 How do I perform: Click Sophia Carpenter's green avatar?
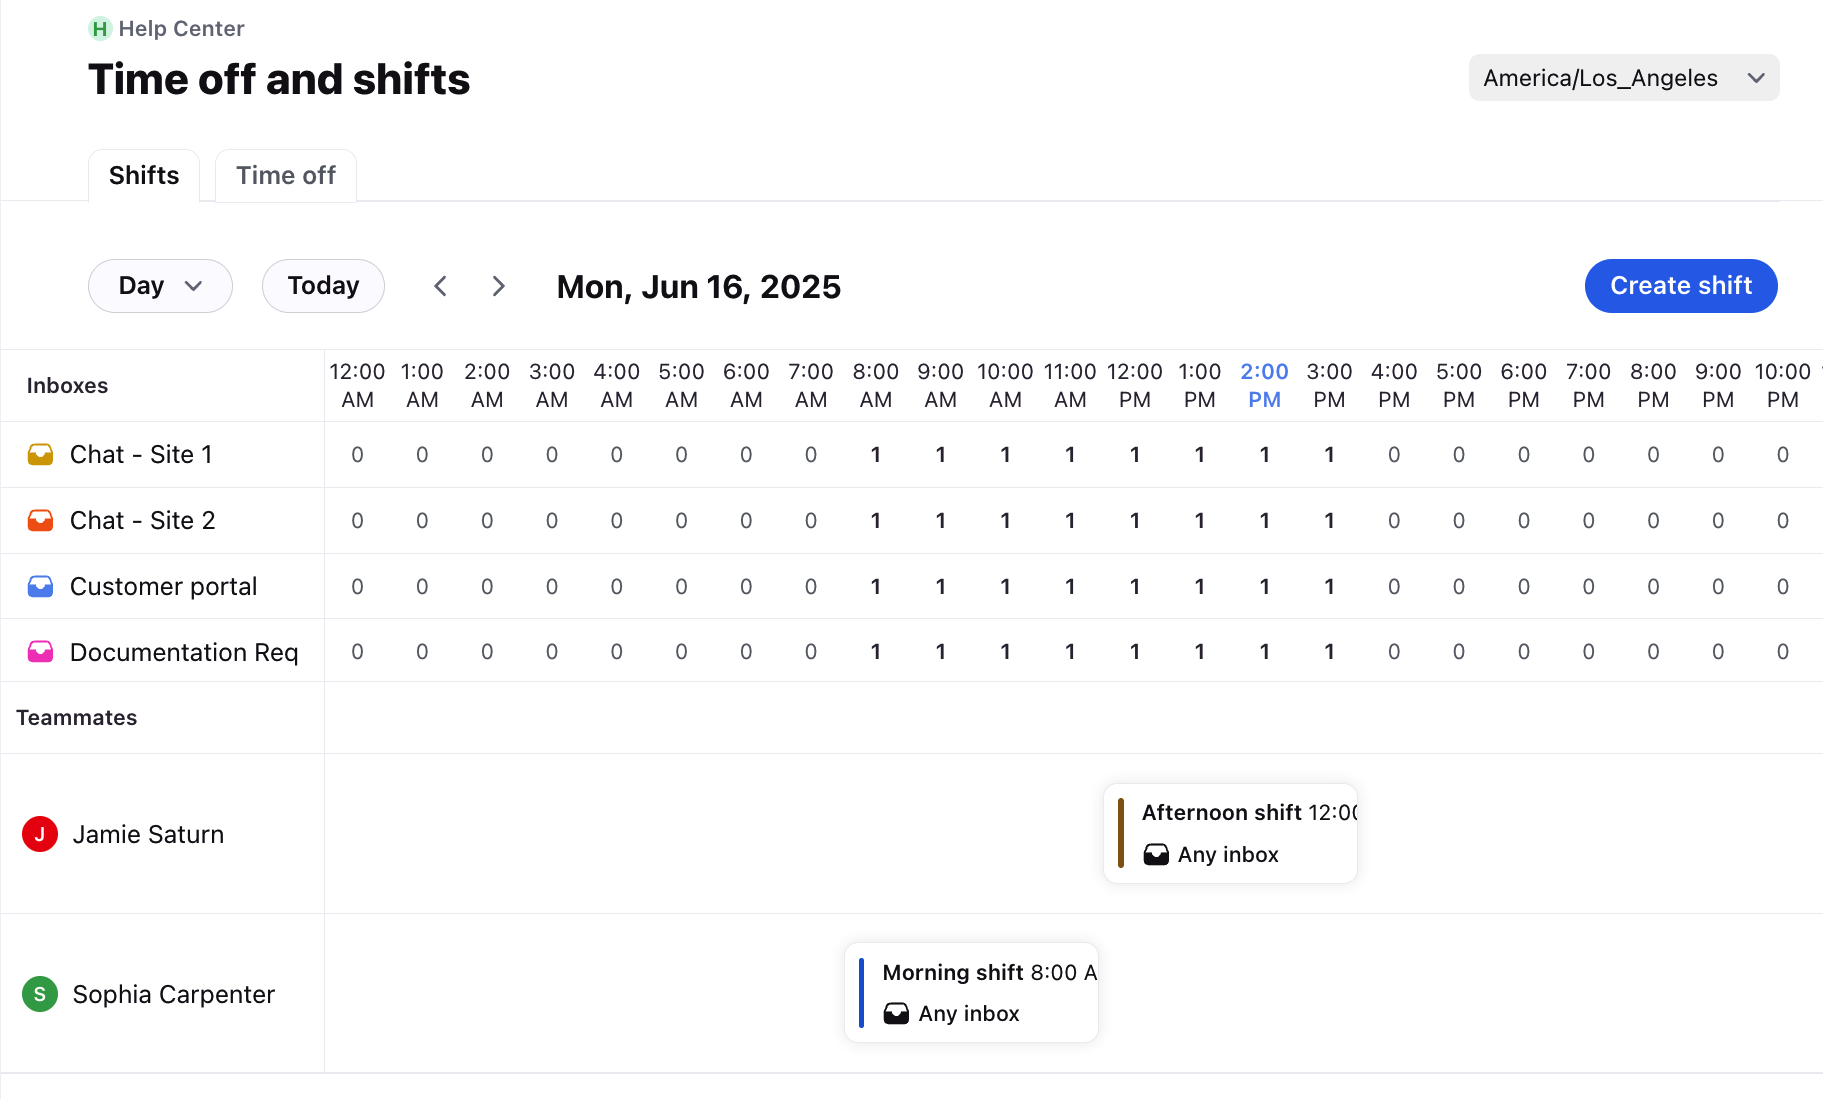coord(40,994)
